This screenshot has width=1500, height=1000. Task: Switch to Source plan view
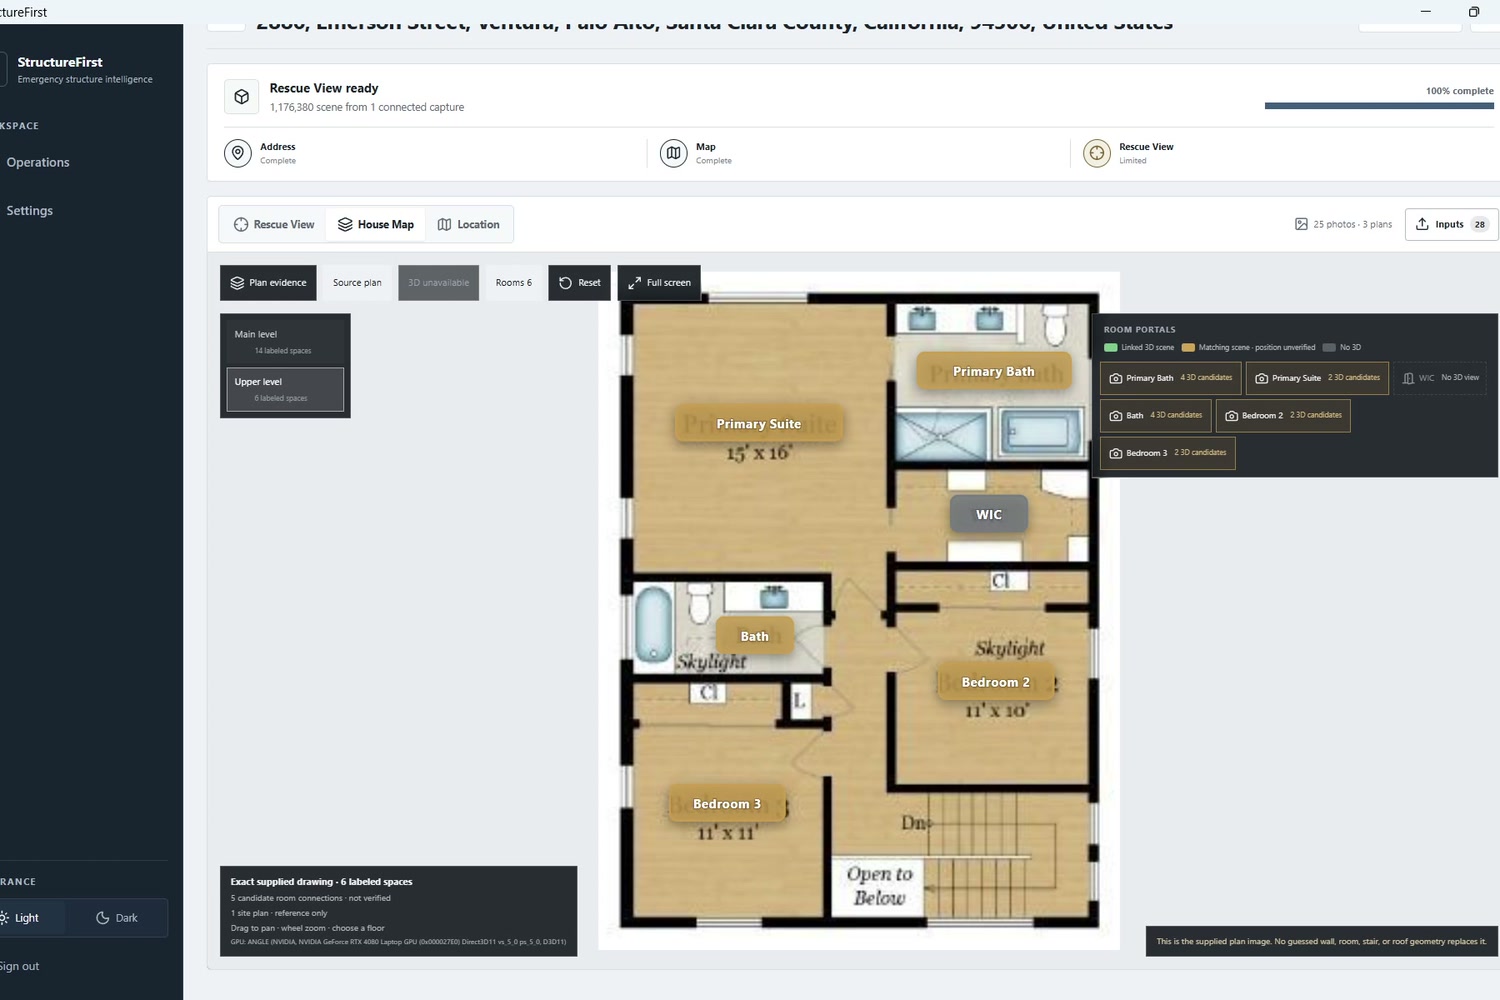tap(357, 283)
